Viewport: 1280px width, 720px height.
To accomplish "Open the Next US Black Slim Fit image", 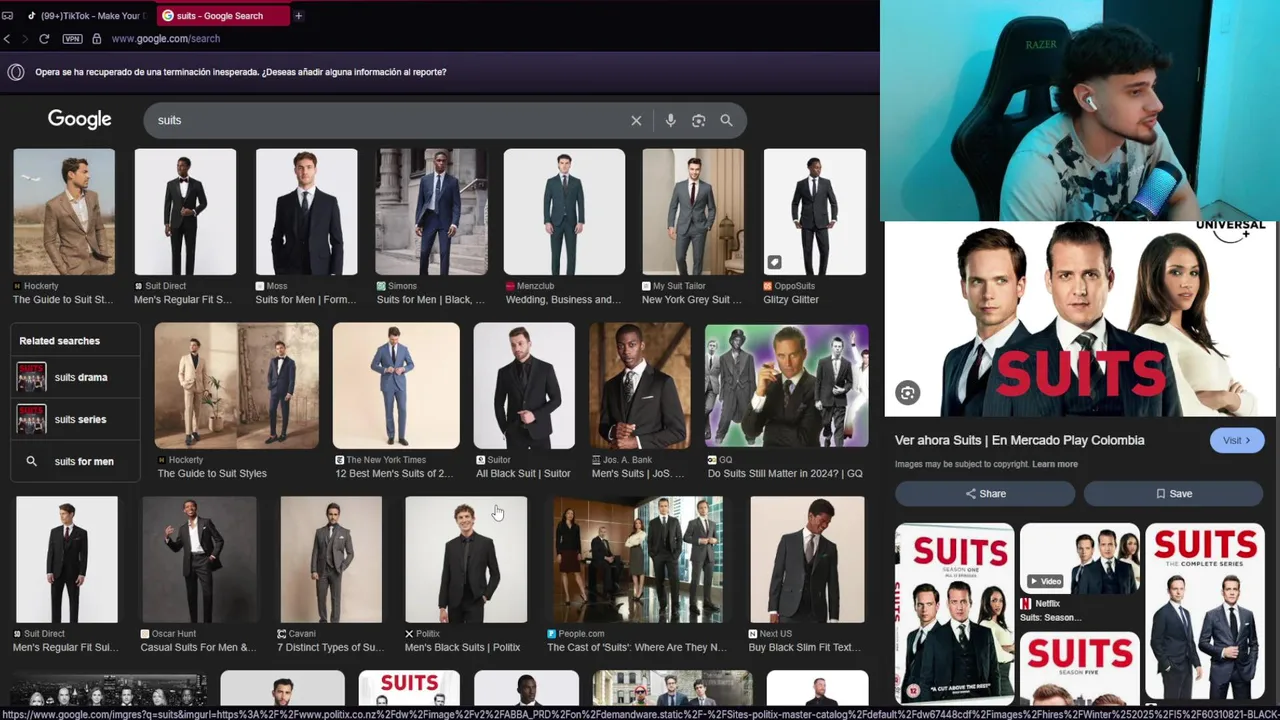I will click(x=807, y=560).
